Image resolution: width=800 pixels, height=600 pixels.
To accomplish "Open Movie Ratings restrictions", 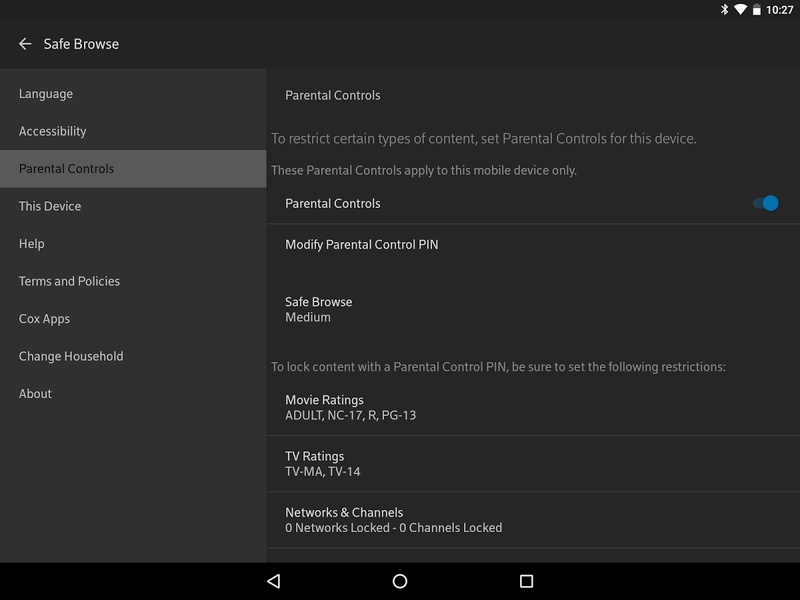I will tap(533, 408).
